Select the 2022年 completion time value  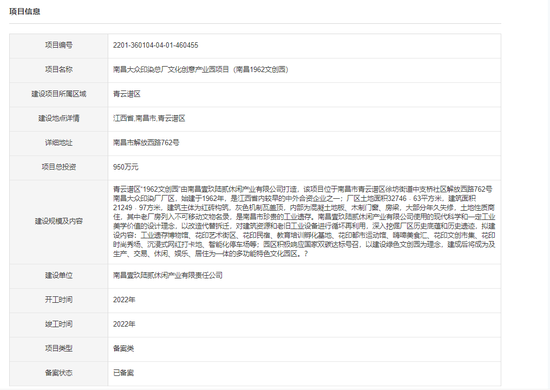click(124, 324)
